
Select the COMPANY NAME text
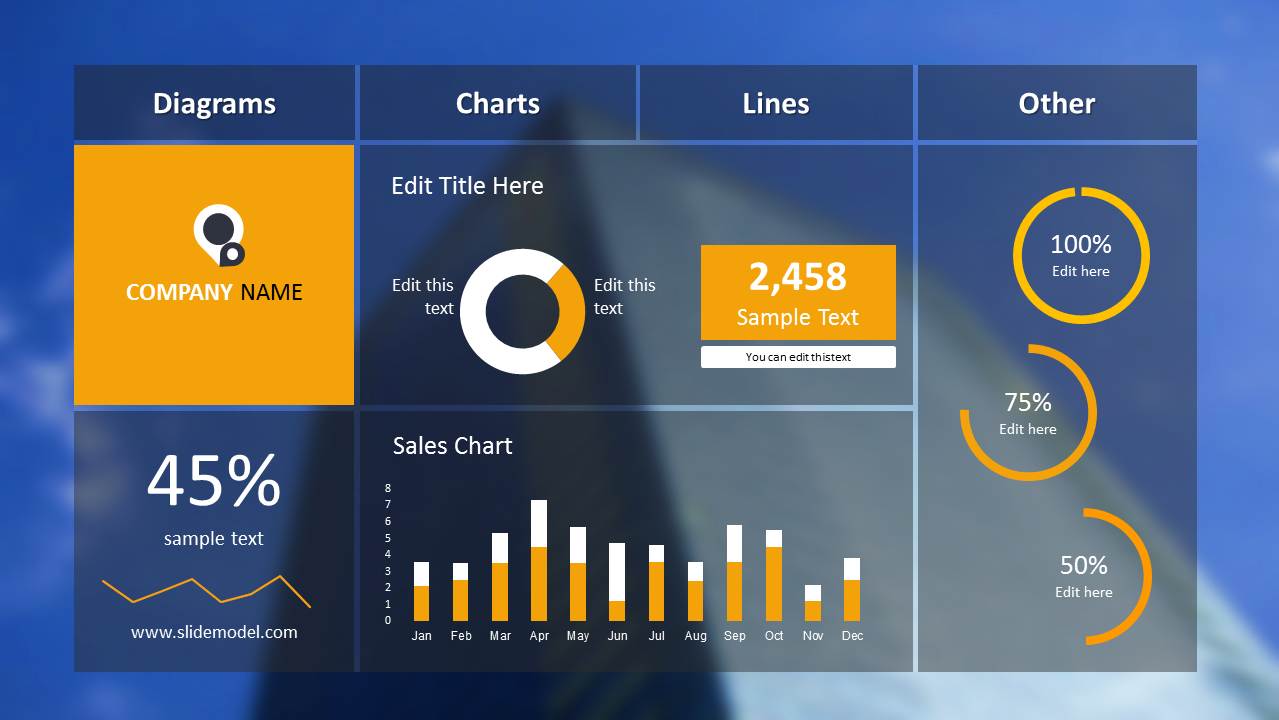(x=214, y=292)
